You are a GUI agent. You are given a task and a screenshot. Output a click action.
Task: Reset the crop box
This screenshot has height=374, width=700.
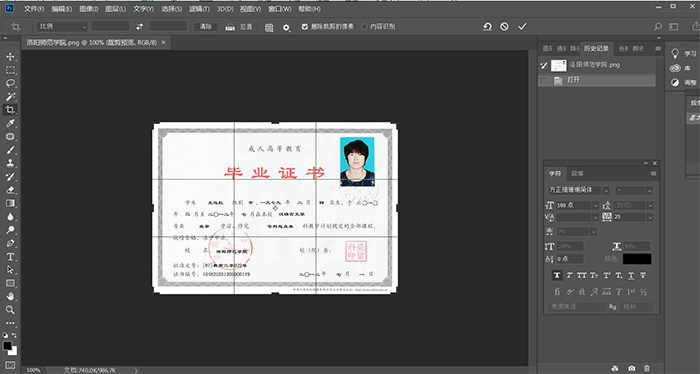tap(488, 27)
